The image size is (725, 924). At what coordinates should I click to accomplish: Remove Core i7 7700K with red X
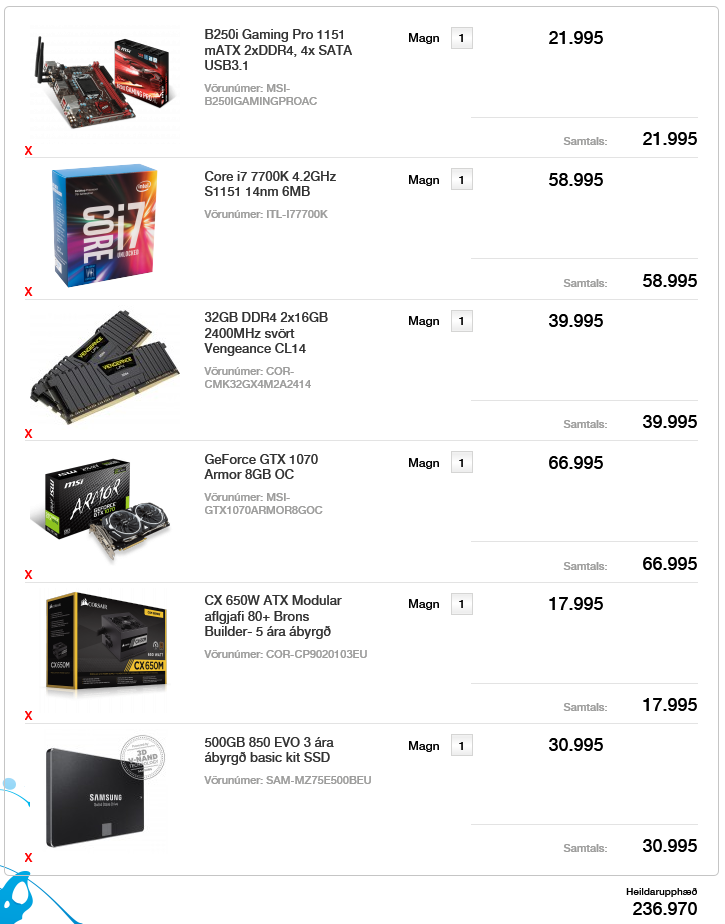coord(28,292)
